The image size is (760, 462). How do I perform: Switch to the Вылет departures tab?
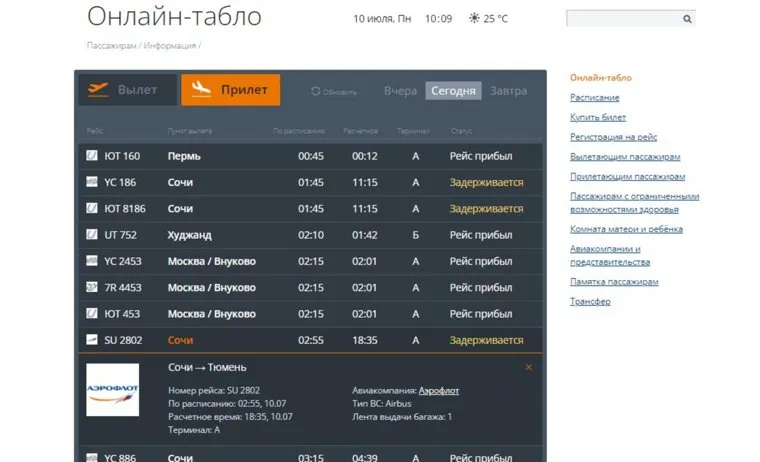click(x=126, y=90)
